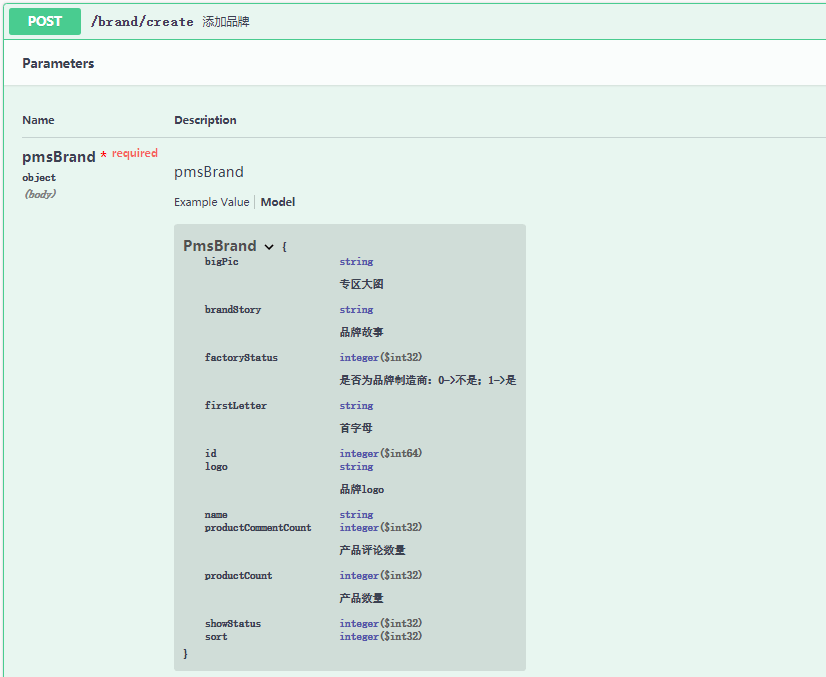Image resolution: width=826 pixels, height=677 pixels.
Task: Click the 添加品牌 endpoint summary
Action: [226, 22]
